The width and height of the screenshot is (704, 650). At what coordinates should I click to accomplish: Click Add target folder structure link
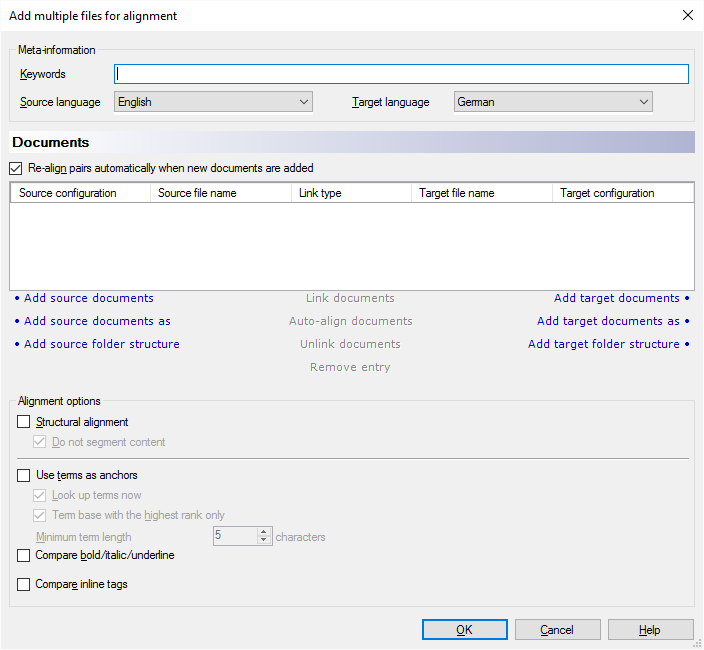604,344
